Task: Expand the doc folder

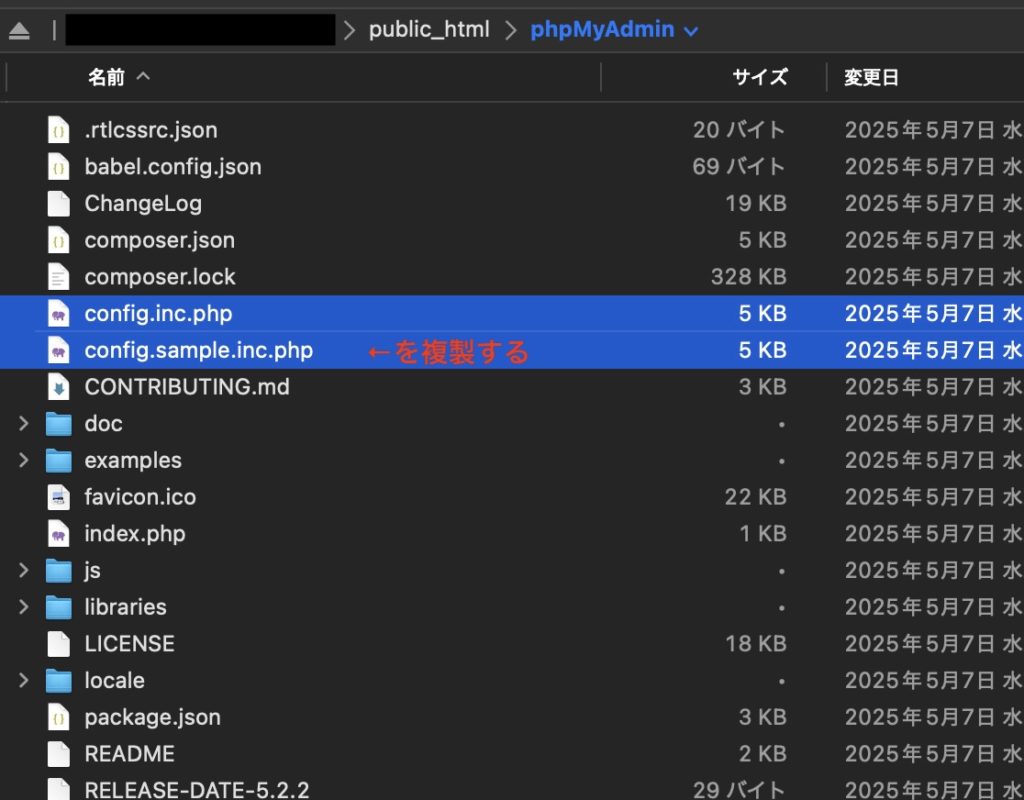Action: tap(23, 424)
